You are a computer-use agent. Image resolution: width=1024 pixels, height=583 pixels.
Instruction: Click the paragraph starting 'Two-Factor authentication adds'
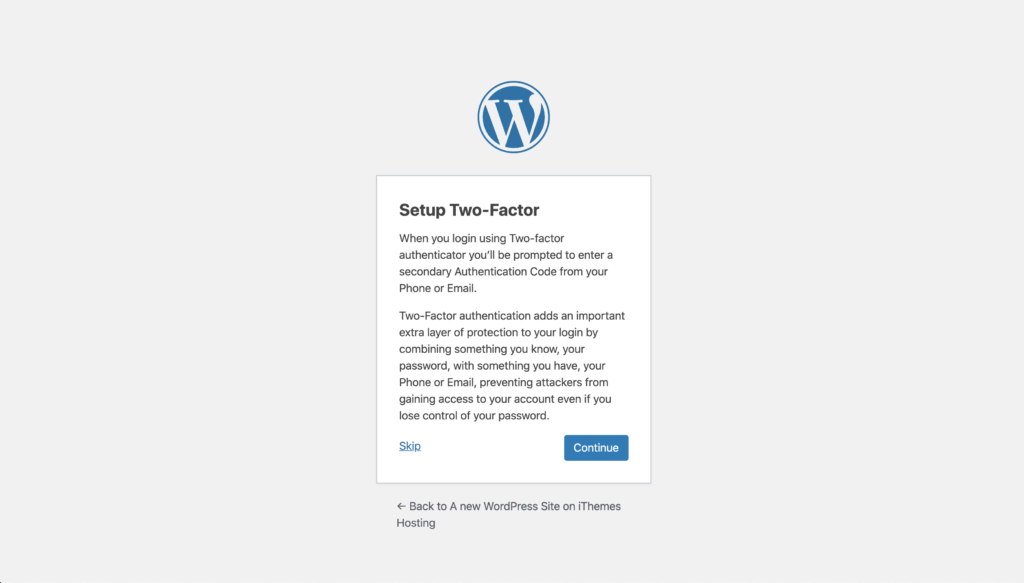[512, 366]
